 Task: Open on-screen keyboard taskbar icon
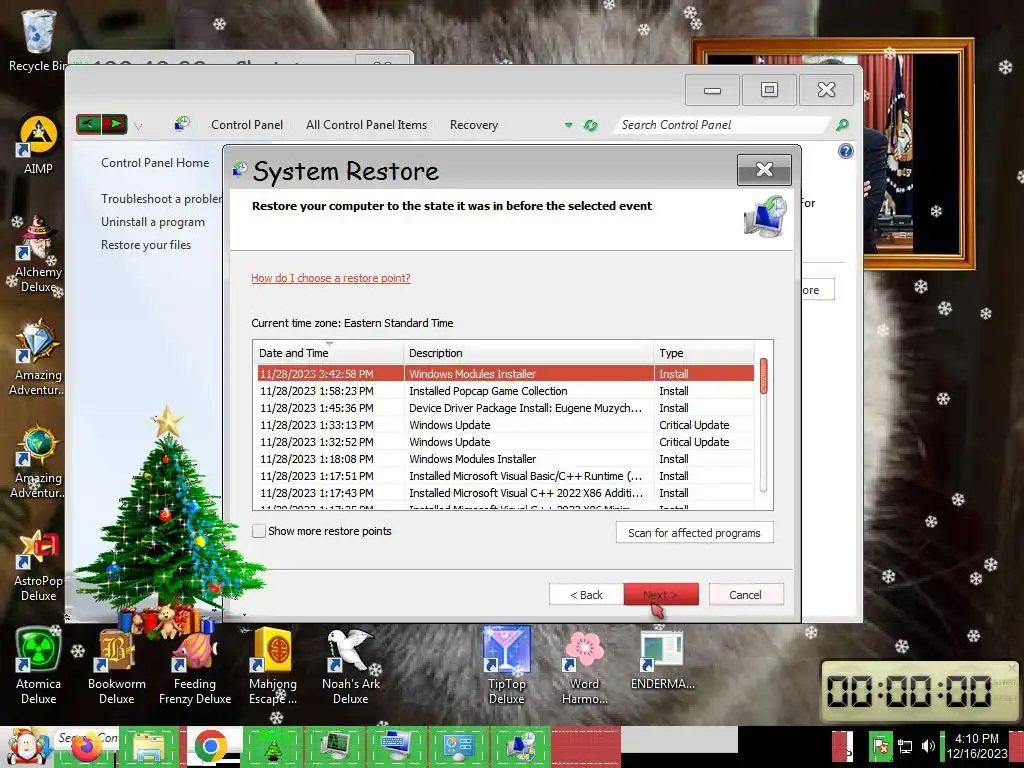(x=396, y=747)
